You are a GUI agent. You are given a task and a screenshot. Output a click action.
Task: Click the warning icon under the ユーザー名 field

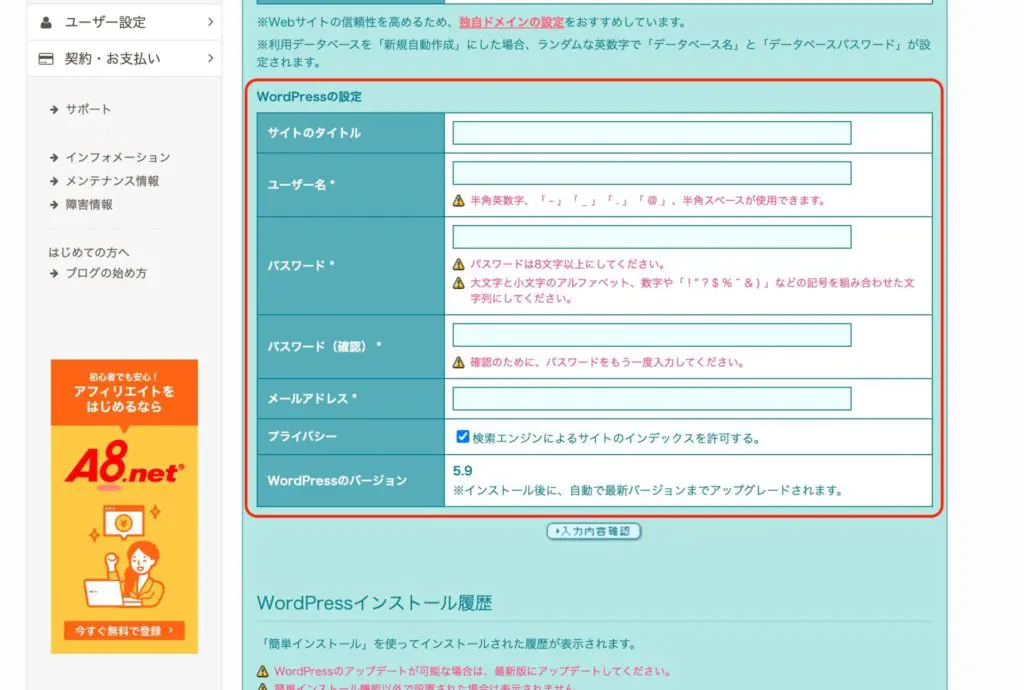(x=459, y=201)
